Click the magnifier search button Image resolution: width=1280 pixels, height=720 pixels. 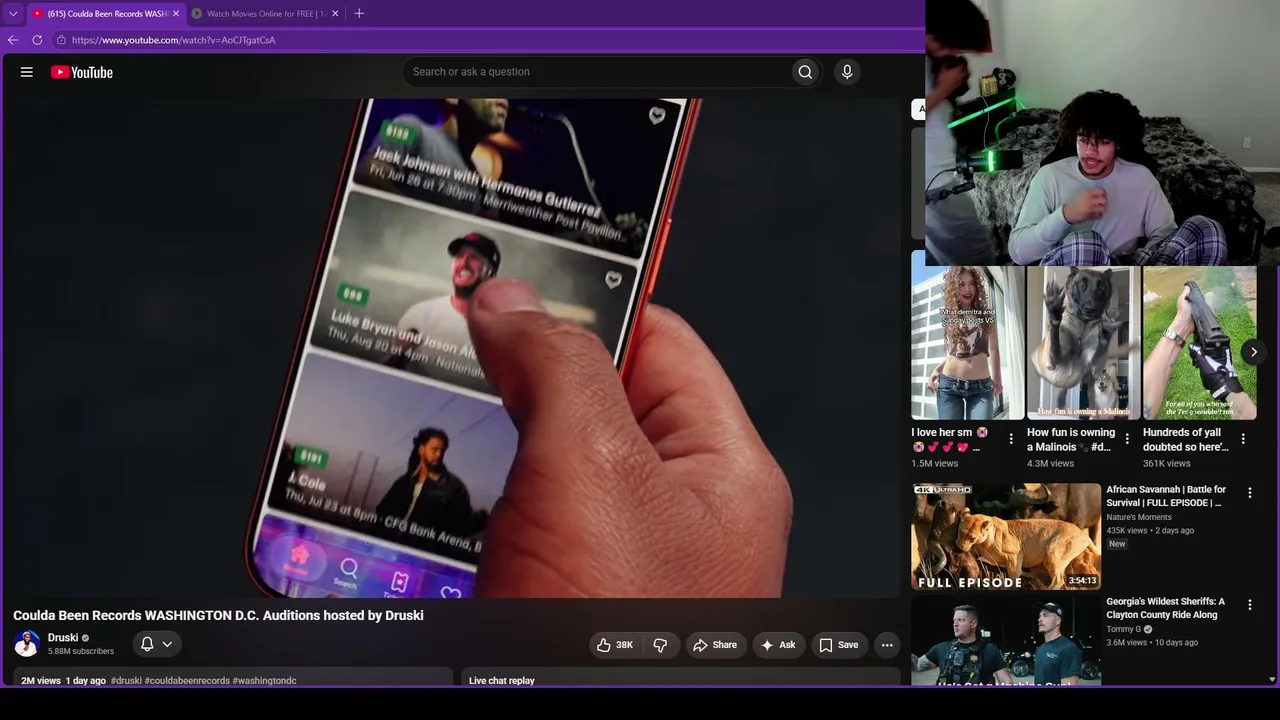tap(805, 72)
